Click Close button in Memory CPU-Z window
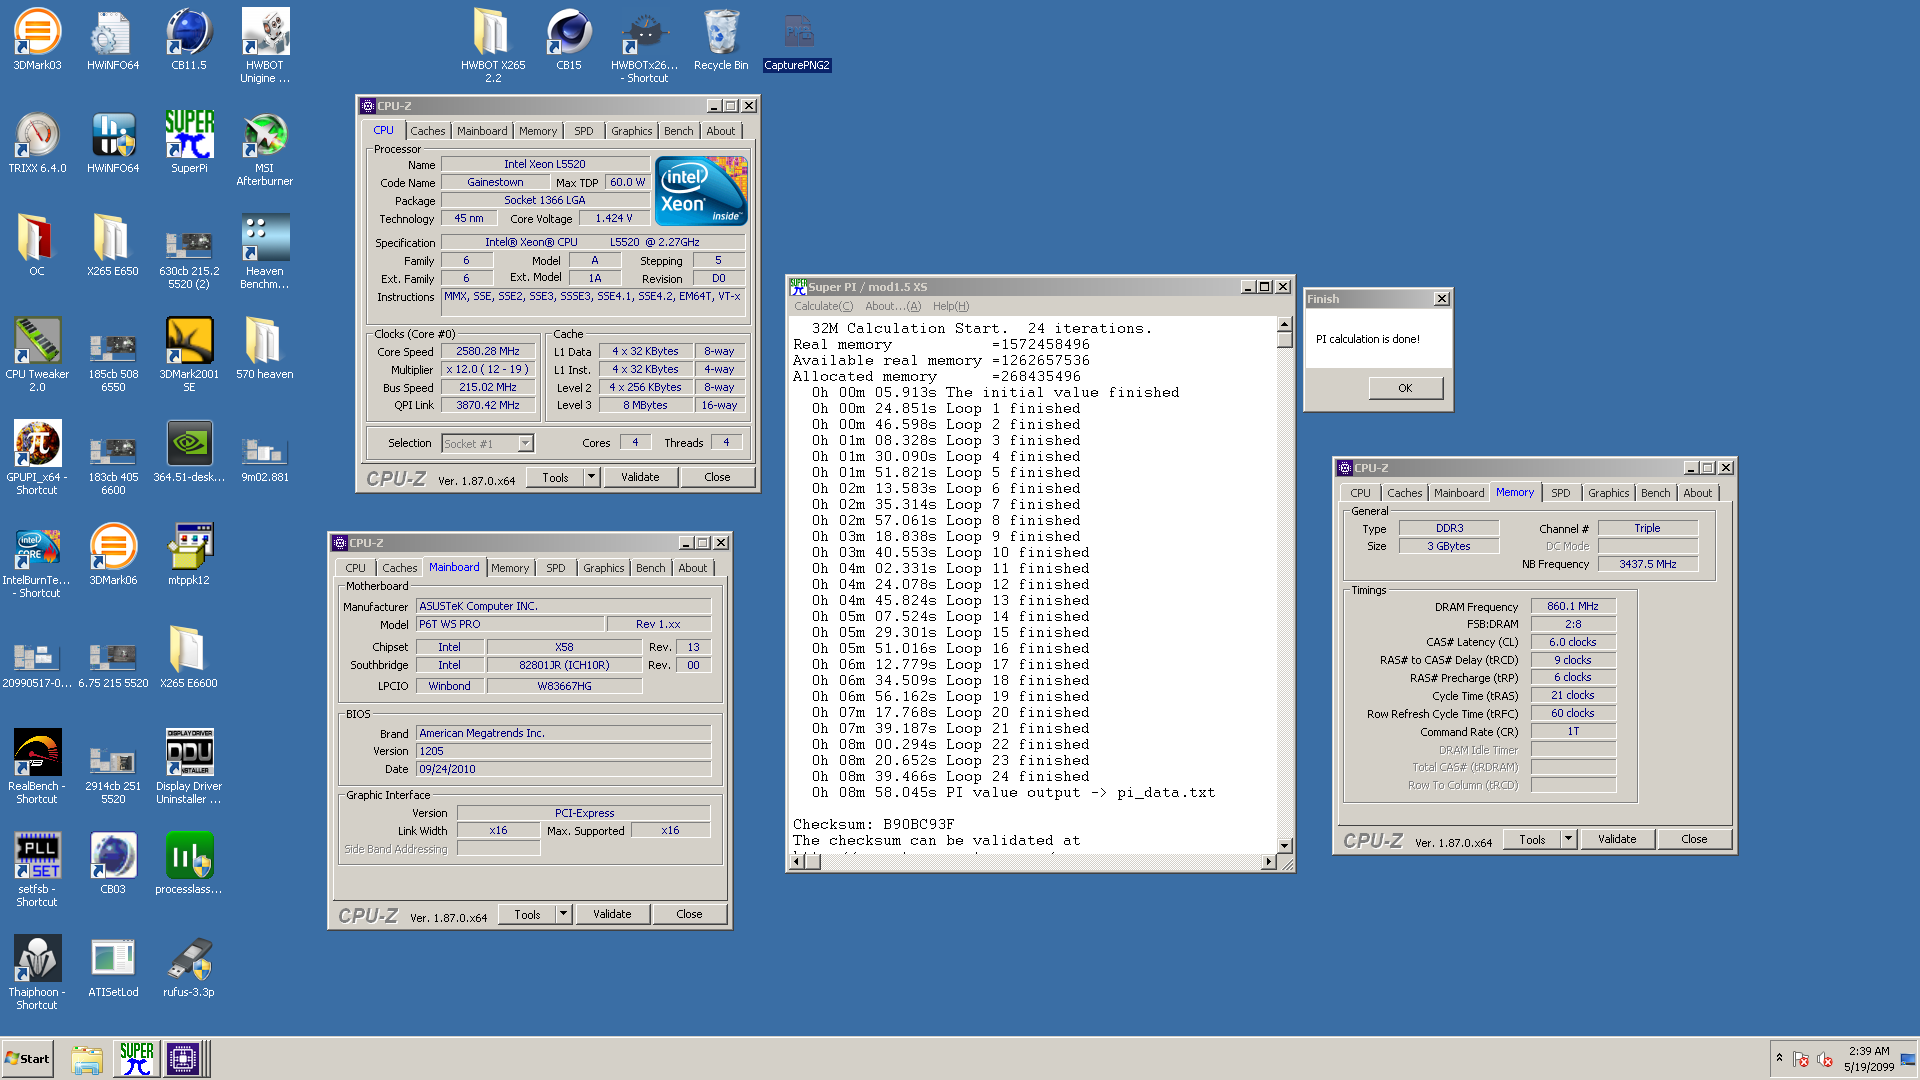Viewport: 1920px width, 1080px height. pos(1694,839)
